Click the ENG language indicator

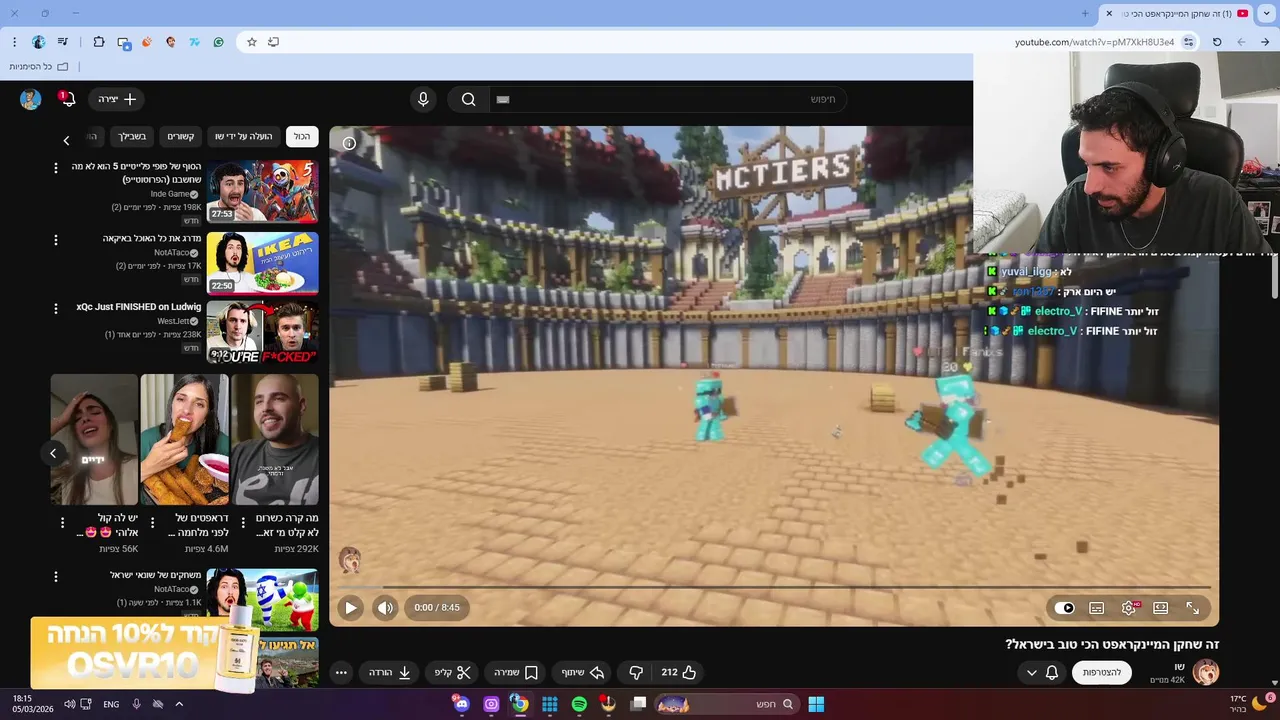111,704
